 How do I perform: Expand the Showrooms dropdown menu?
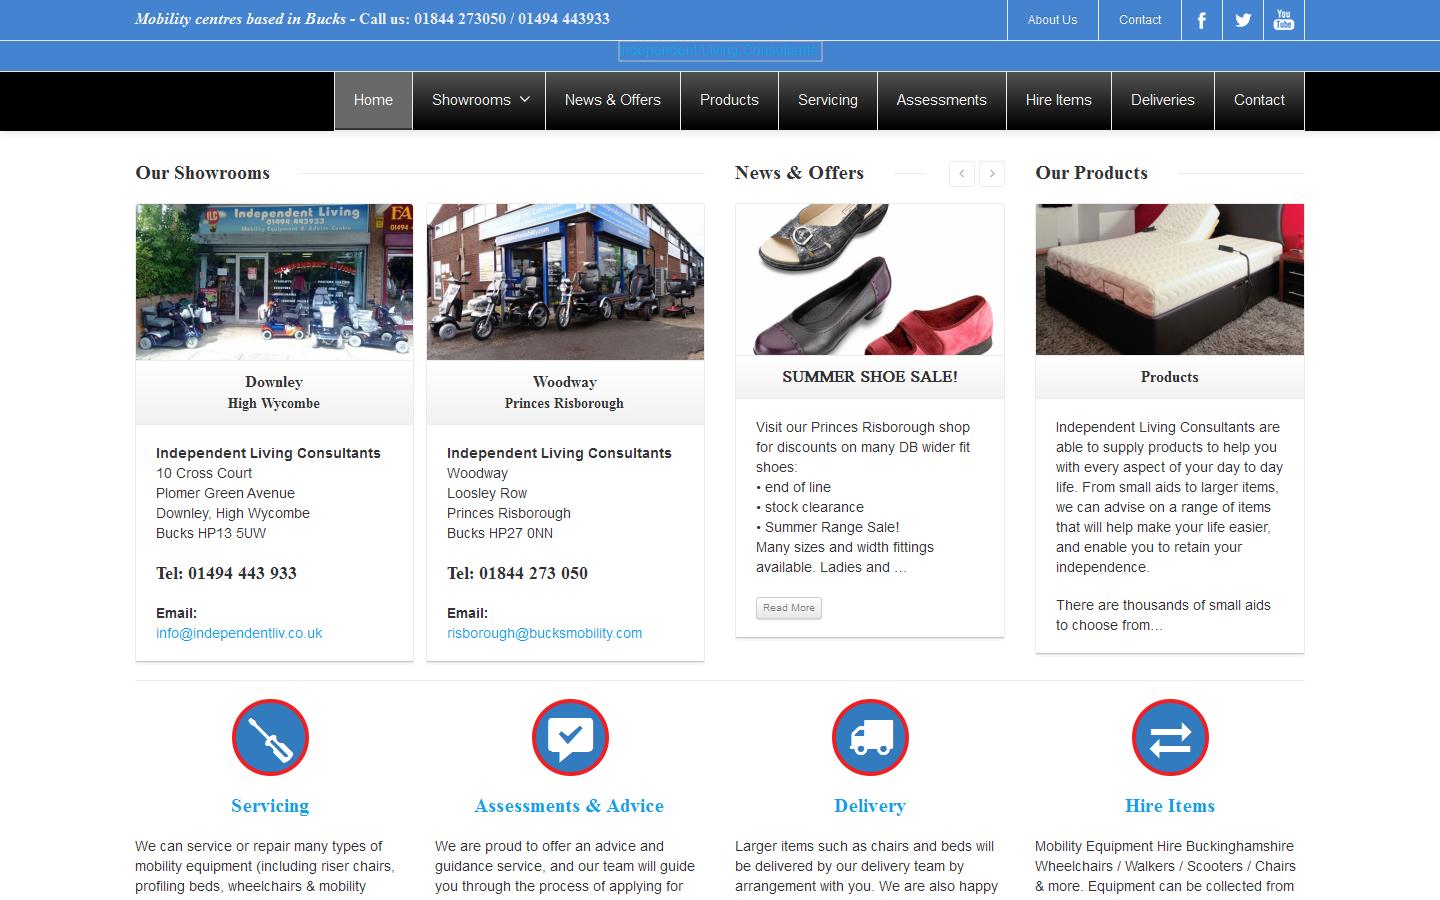478,100
